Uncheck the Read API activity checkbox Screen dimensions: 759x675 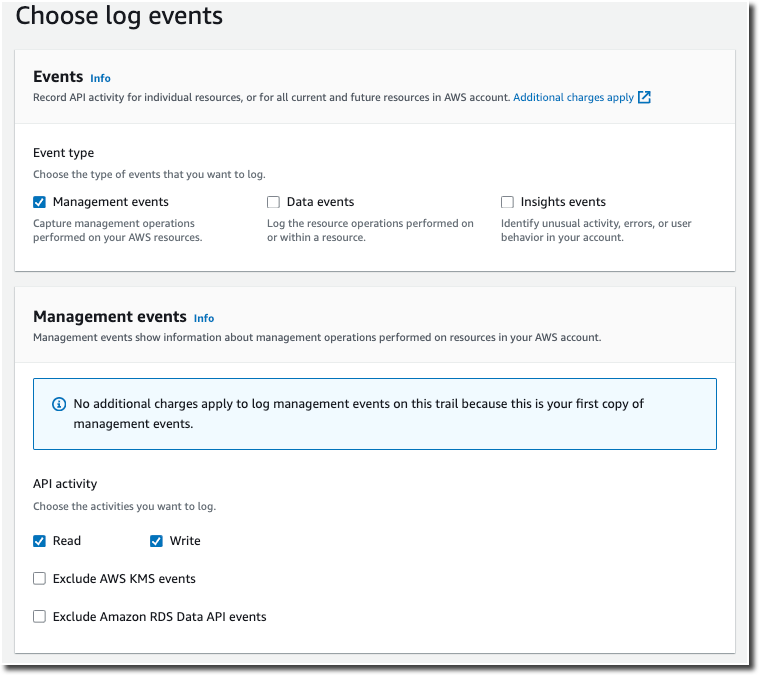[40, 541]
